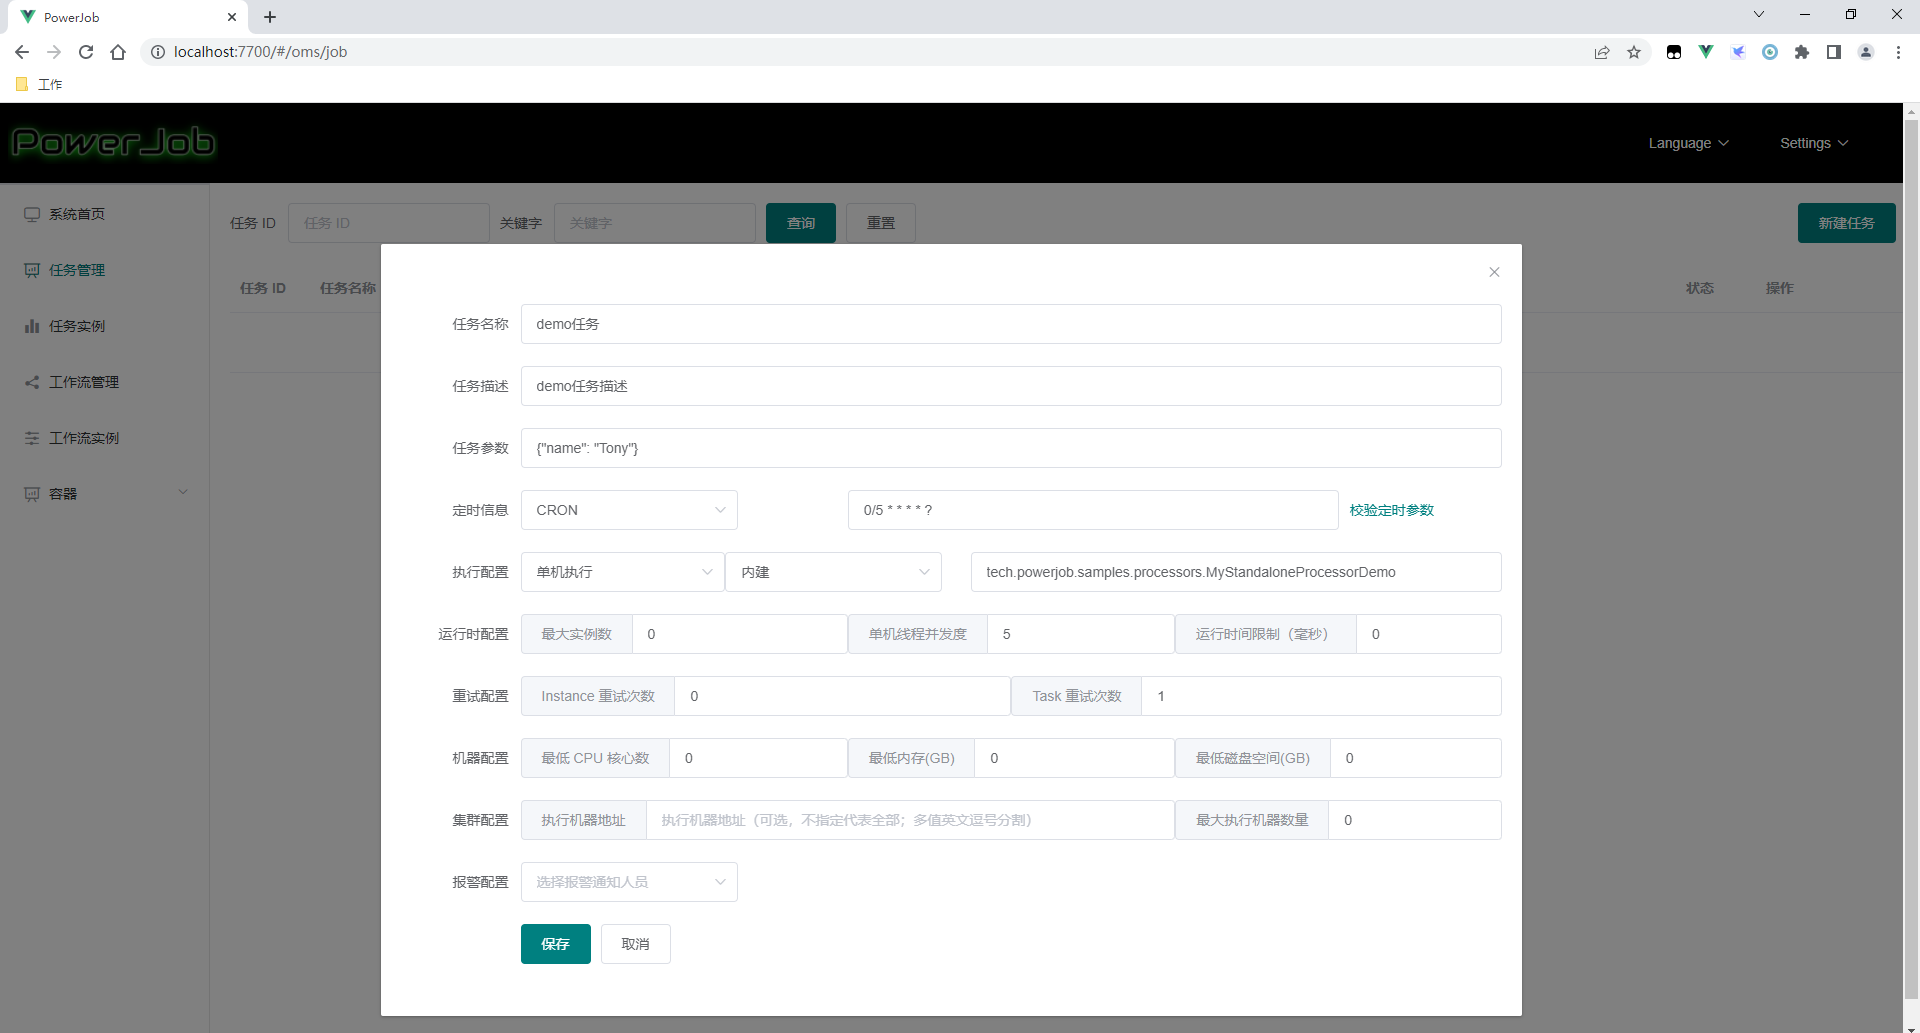Click the browser forward arrow
The width and height of the screenshot is (1920, 1033).
pos(54,52)
